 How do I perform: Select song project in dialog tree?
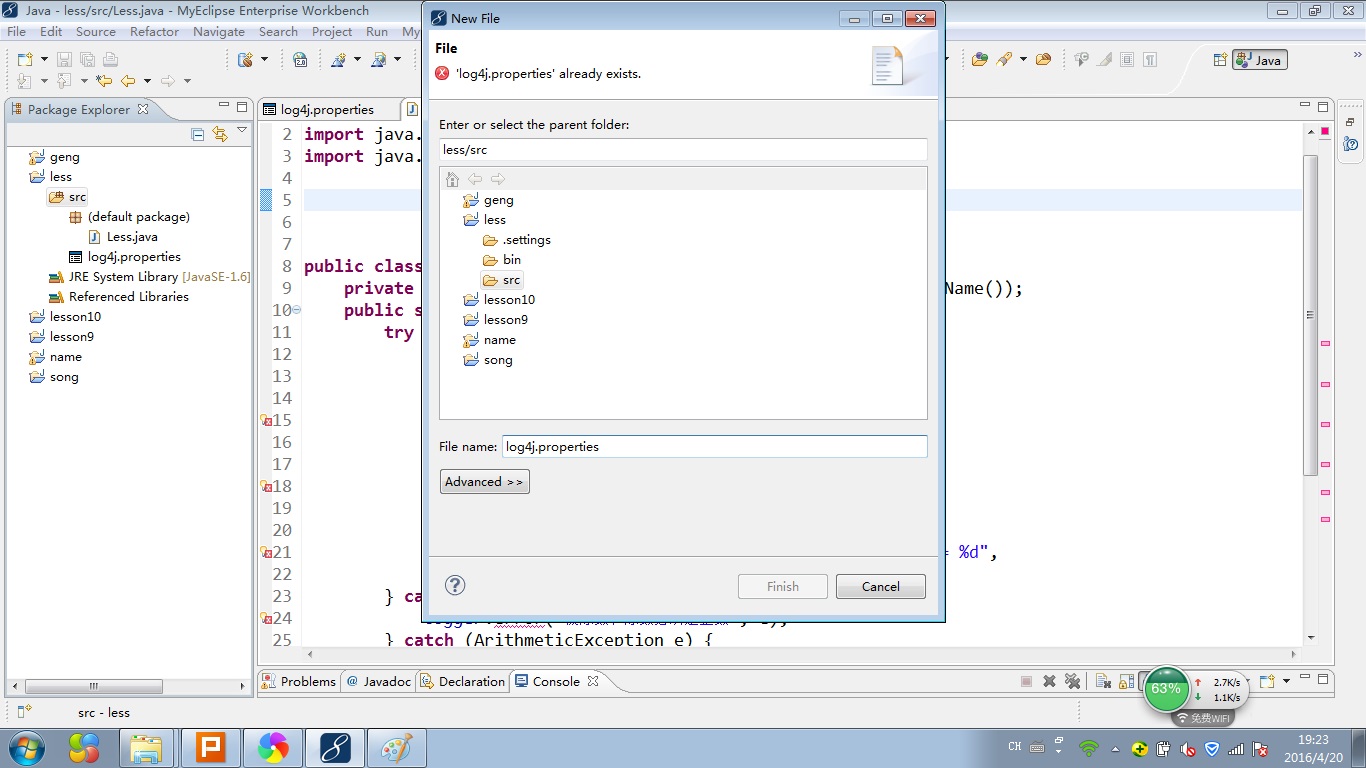coord(488,360)
